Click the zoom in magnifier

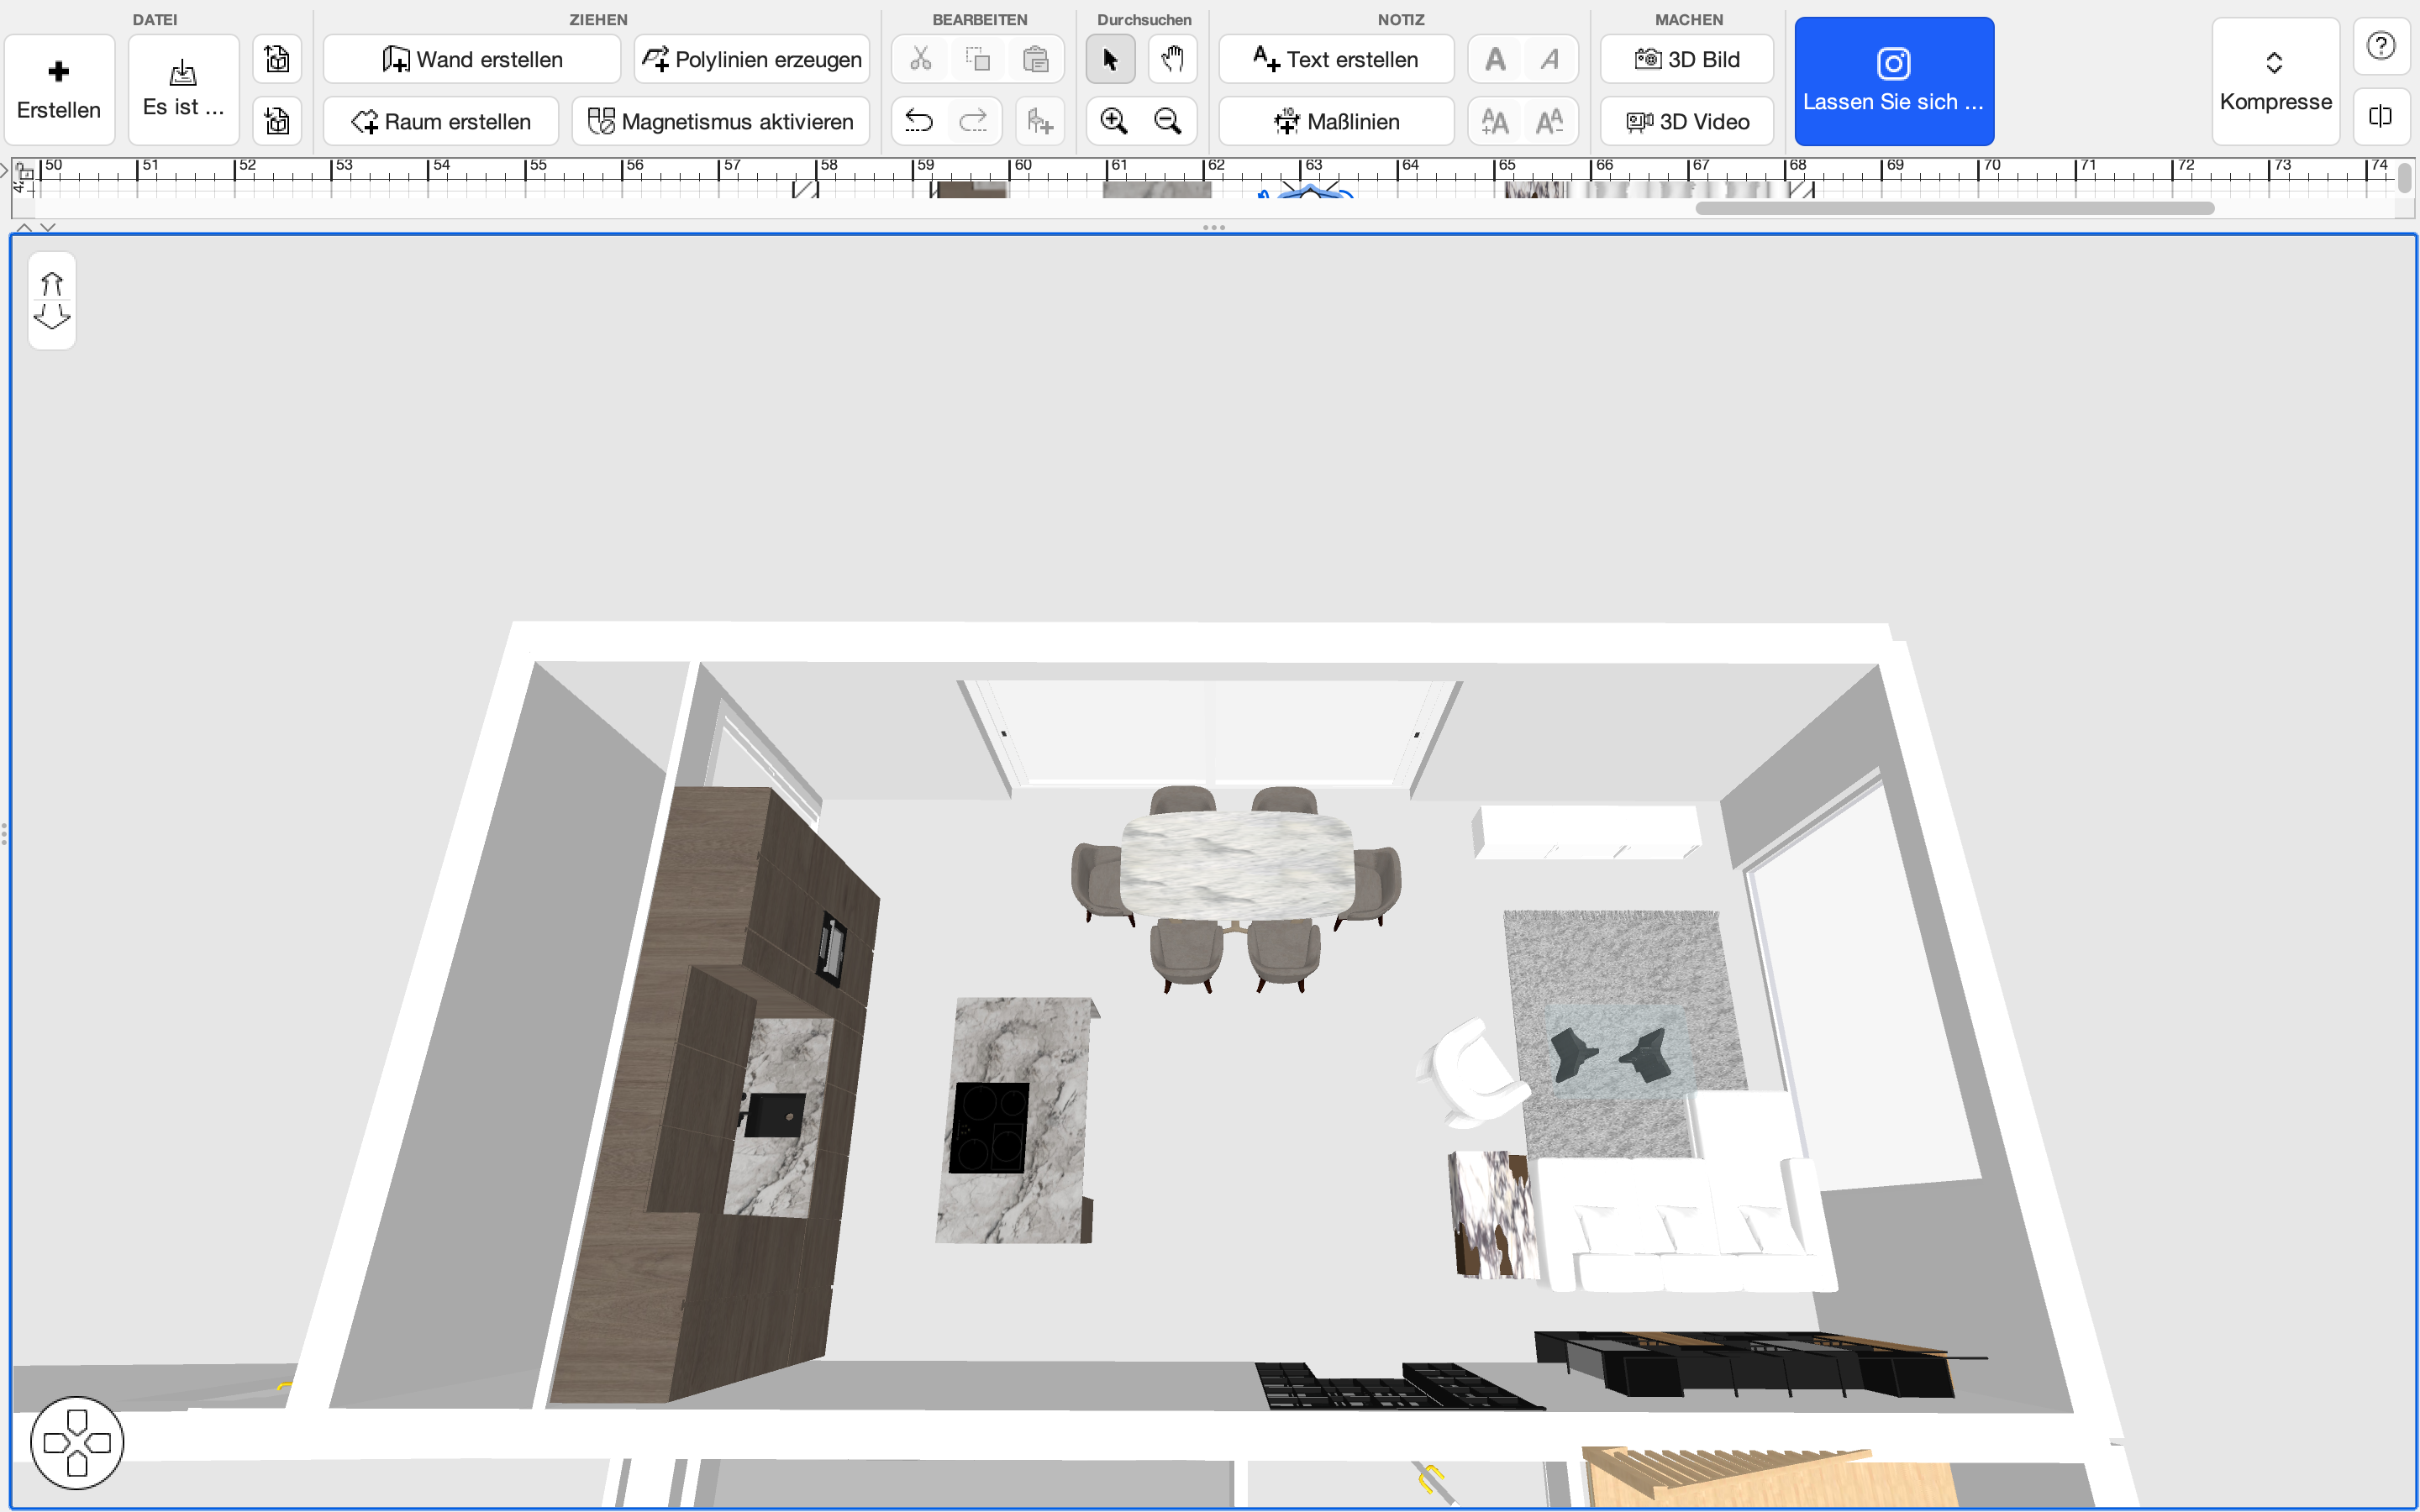tap(1113, 121)
